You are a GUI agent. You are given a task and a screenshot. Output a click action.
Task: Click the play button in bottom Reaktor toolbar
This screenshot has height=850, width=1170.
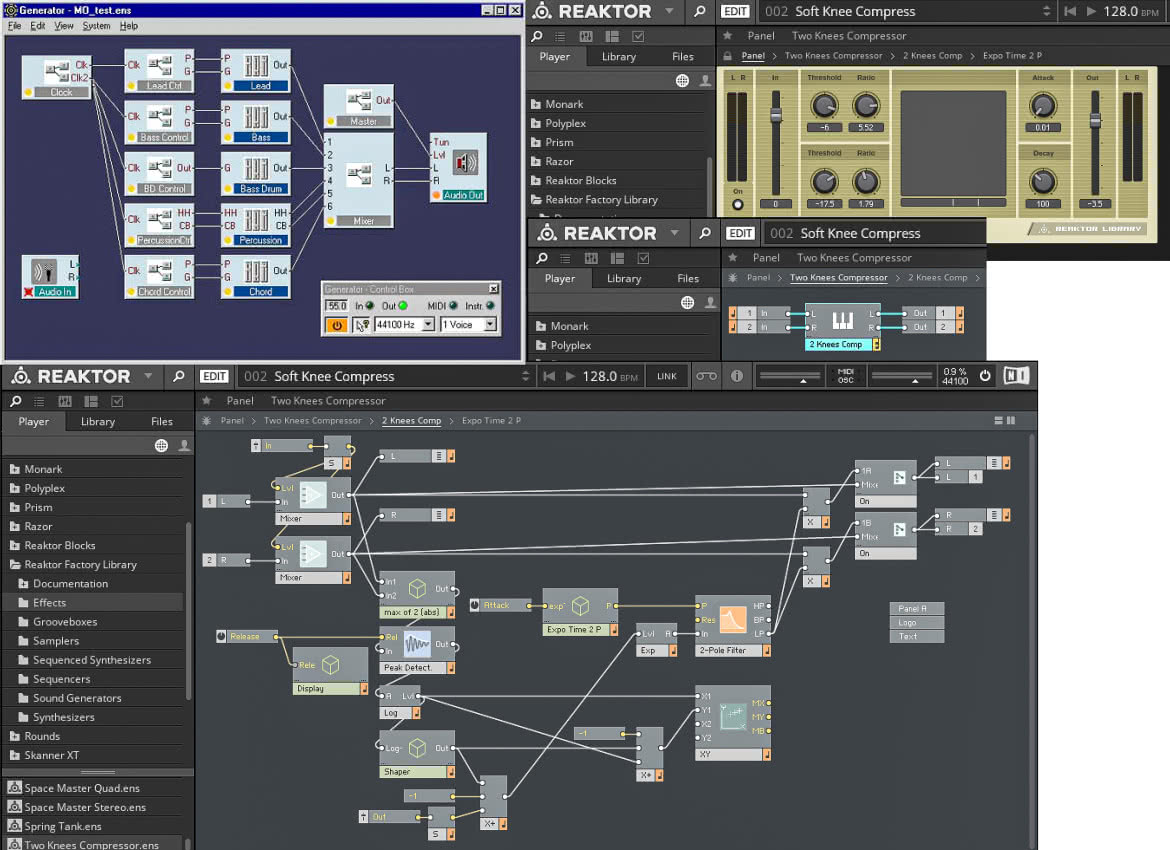[570, 376]
